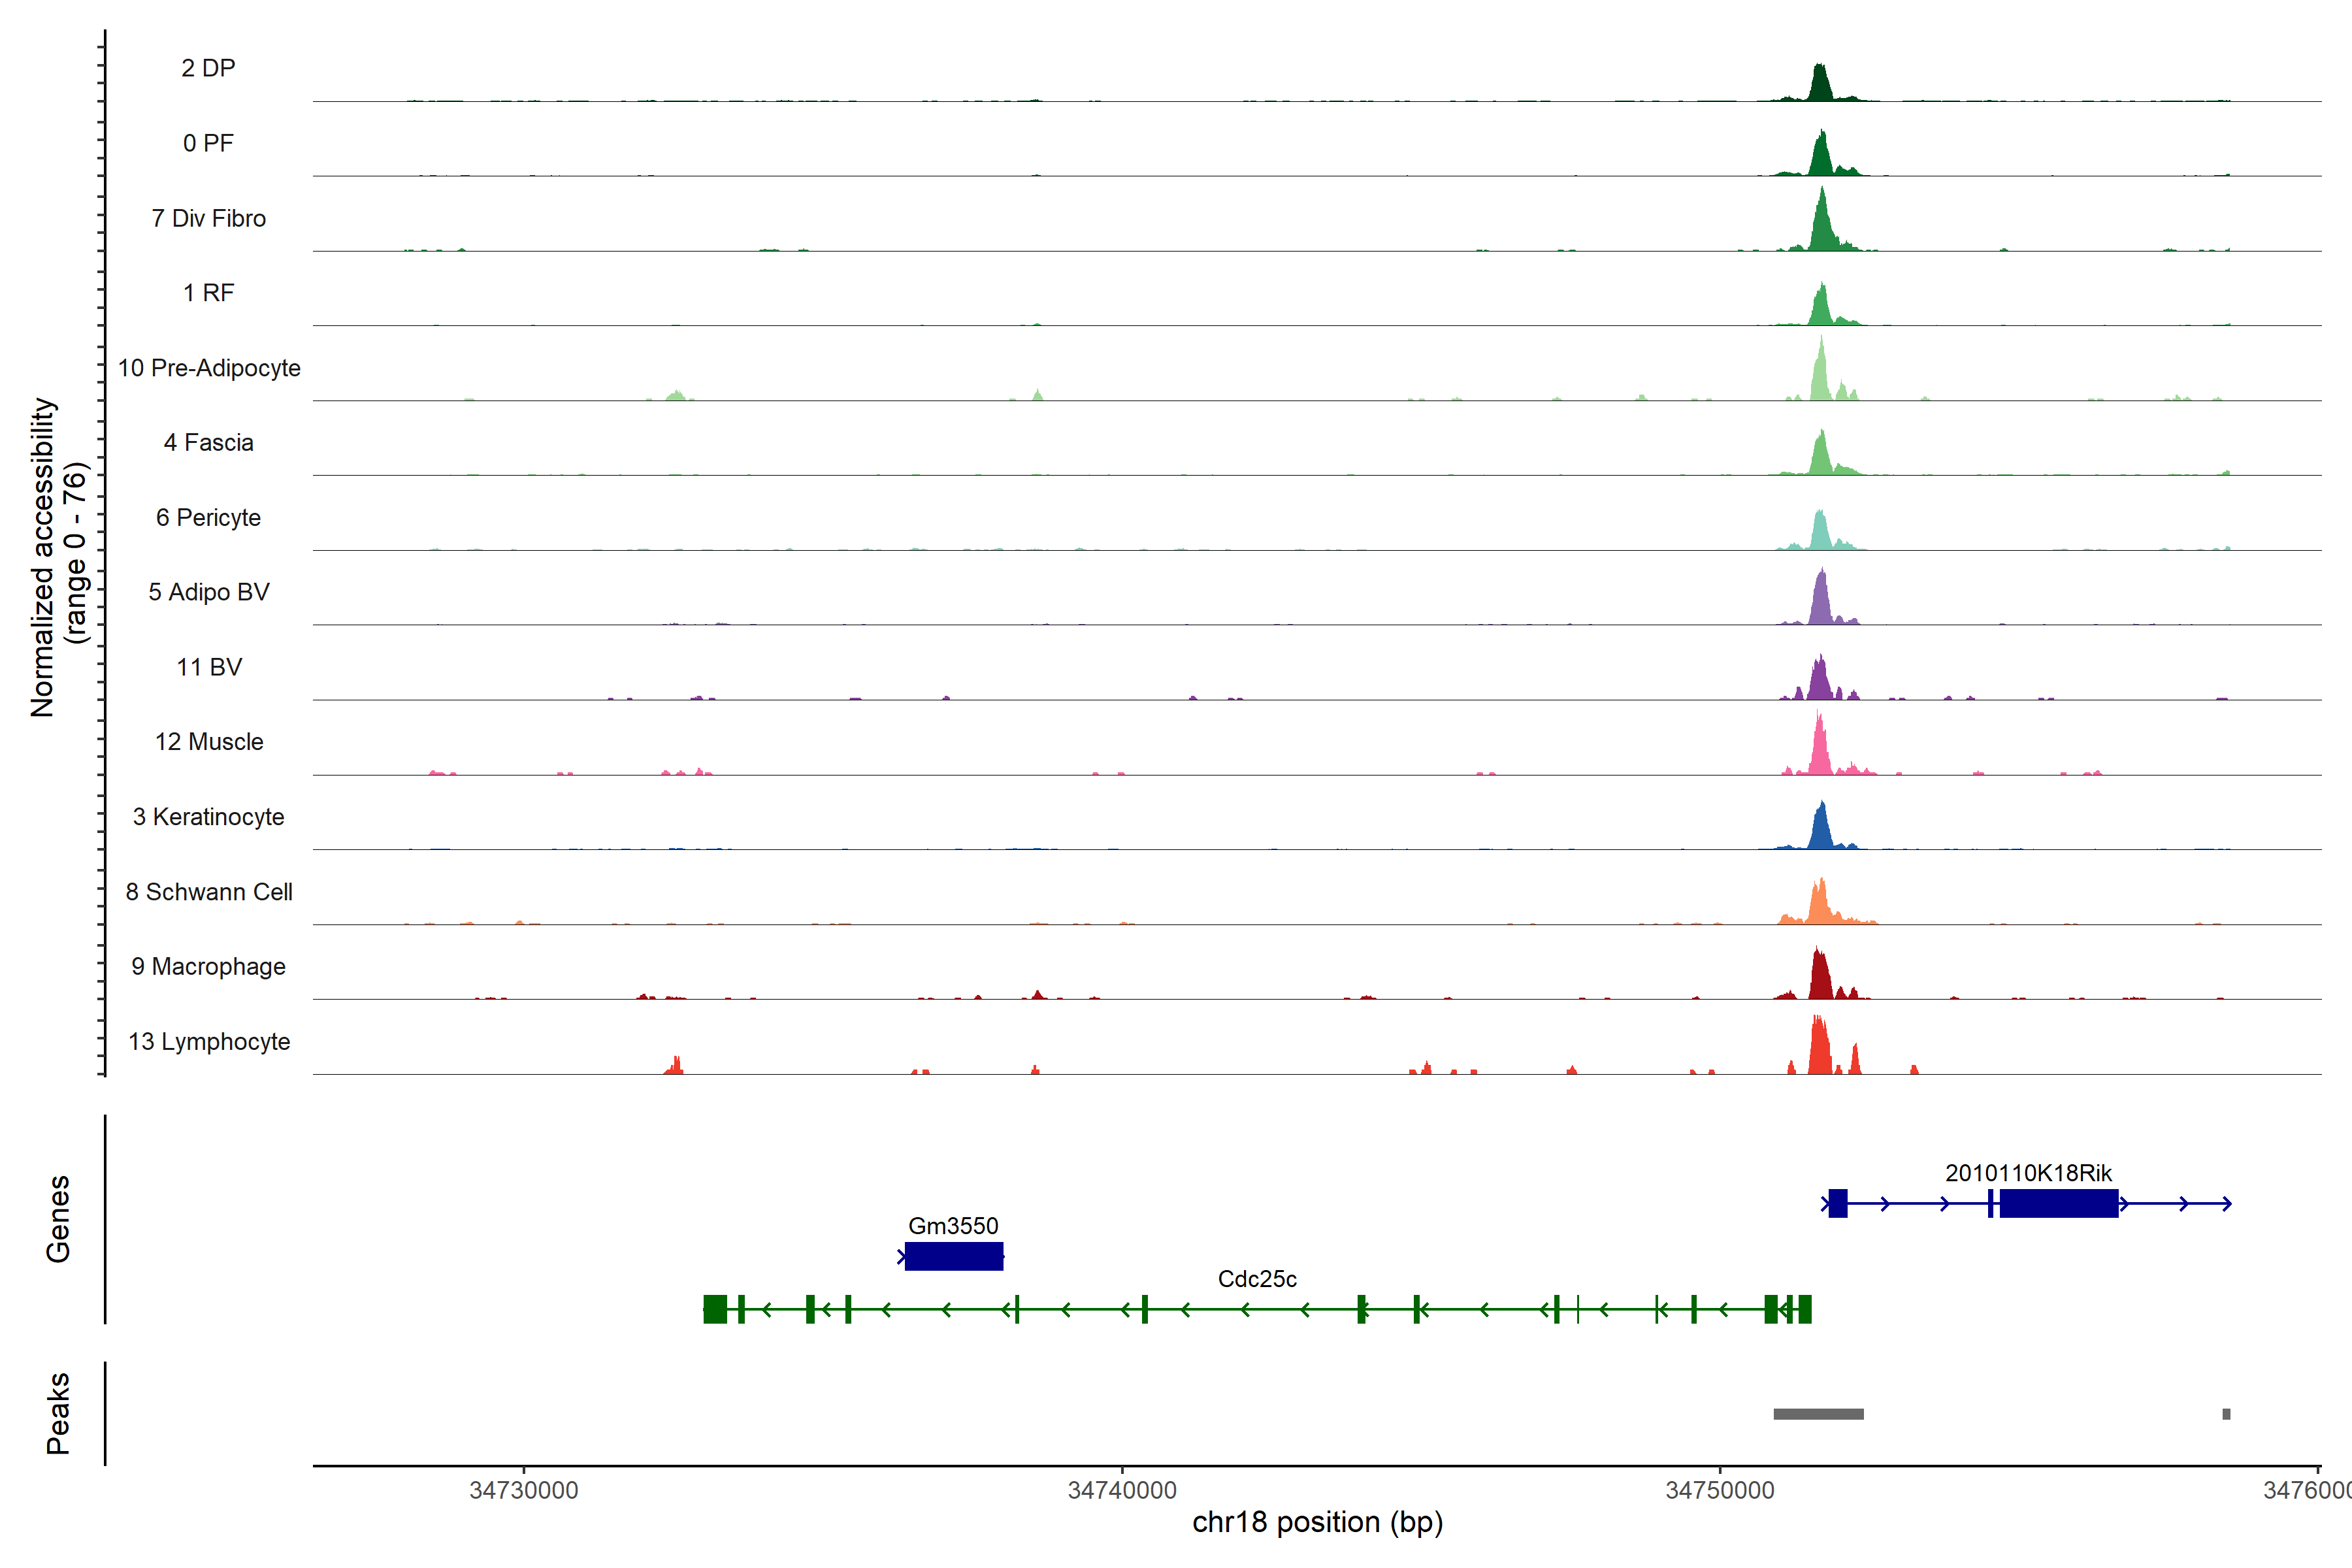Click the Peaks panel label
2352x1568 pixels.
click(x=58, y=1413)
